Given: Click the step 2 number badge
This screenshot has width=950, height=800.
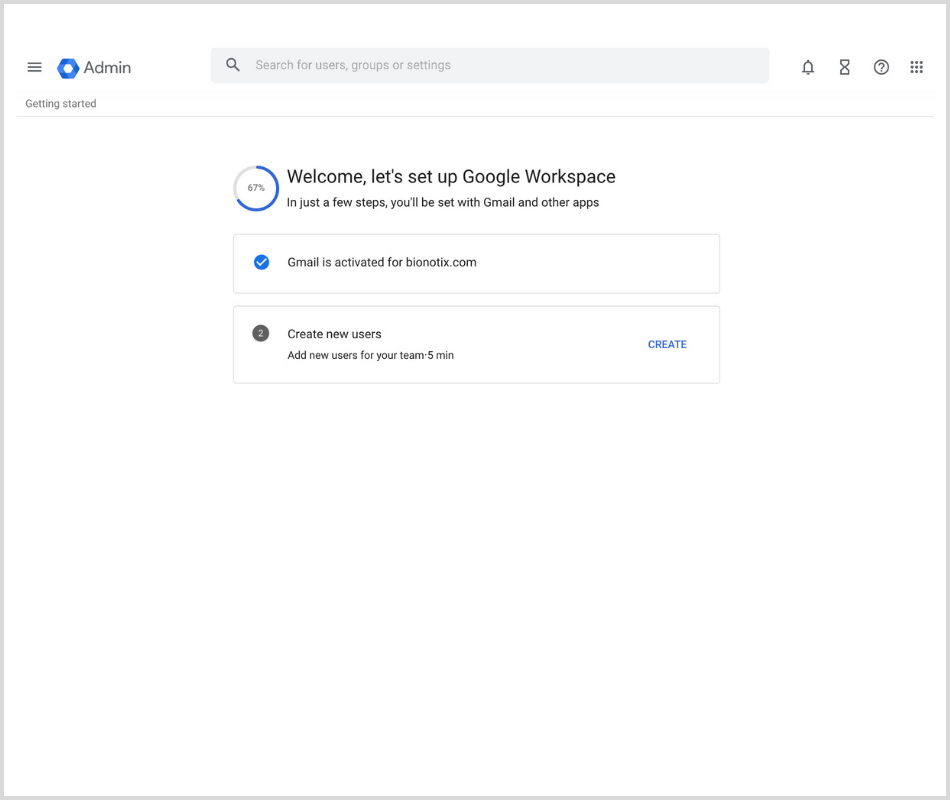Looking at the screenshot, I should 261,333.
